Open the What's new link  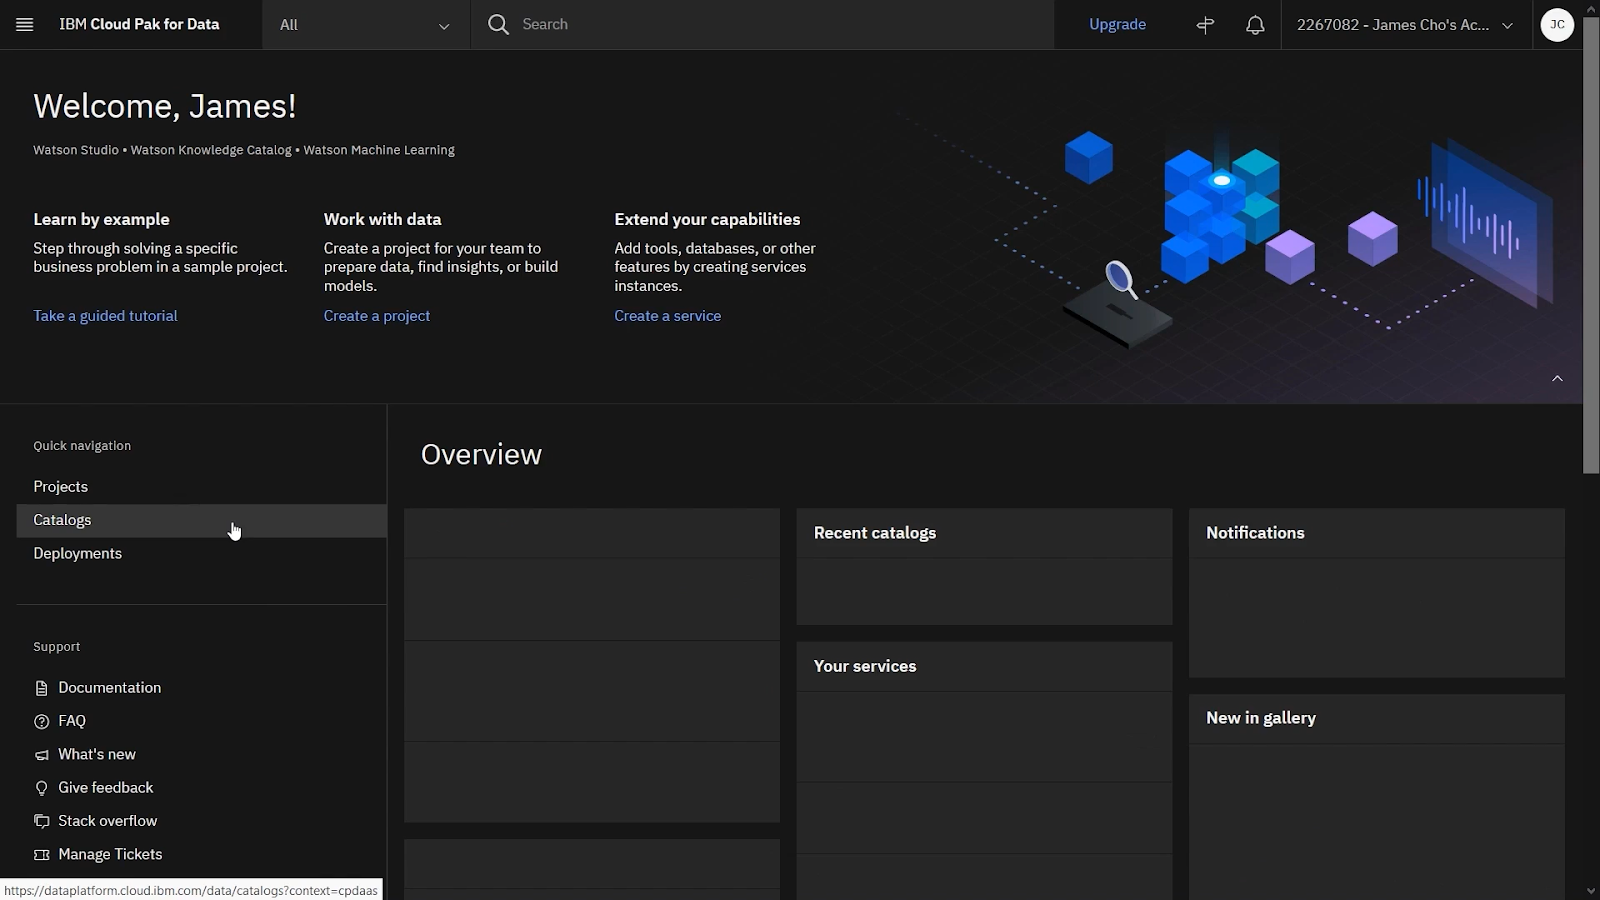click(x=97, y=754)
